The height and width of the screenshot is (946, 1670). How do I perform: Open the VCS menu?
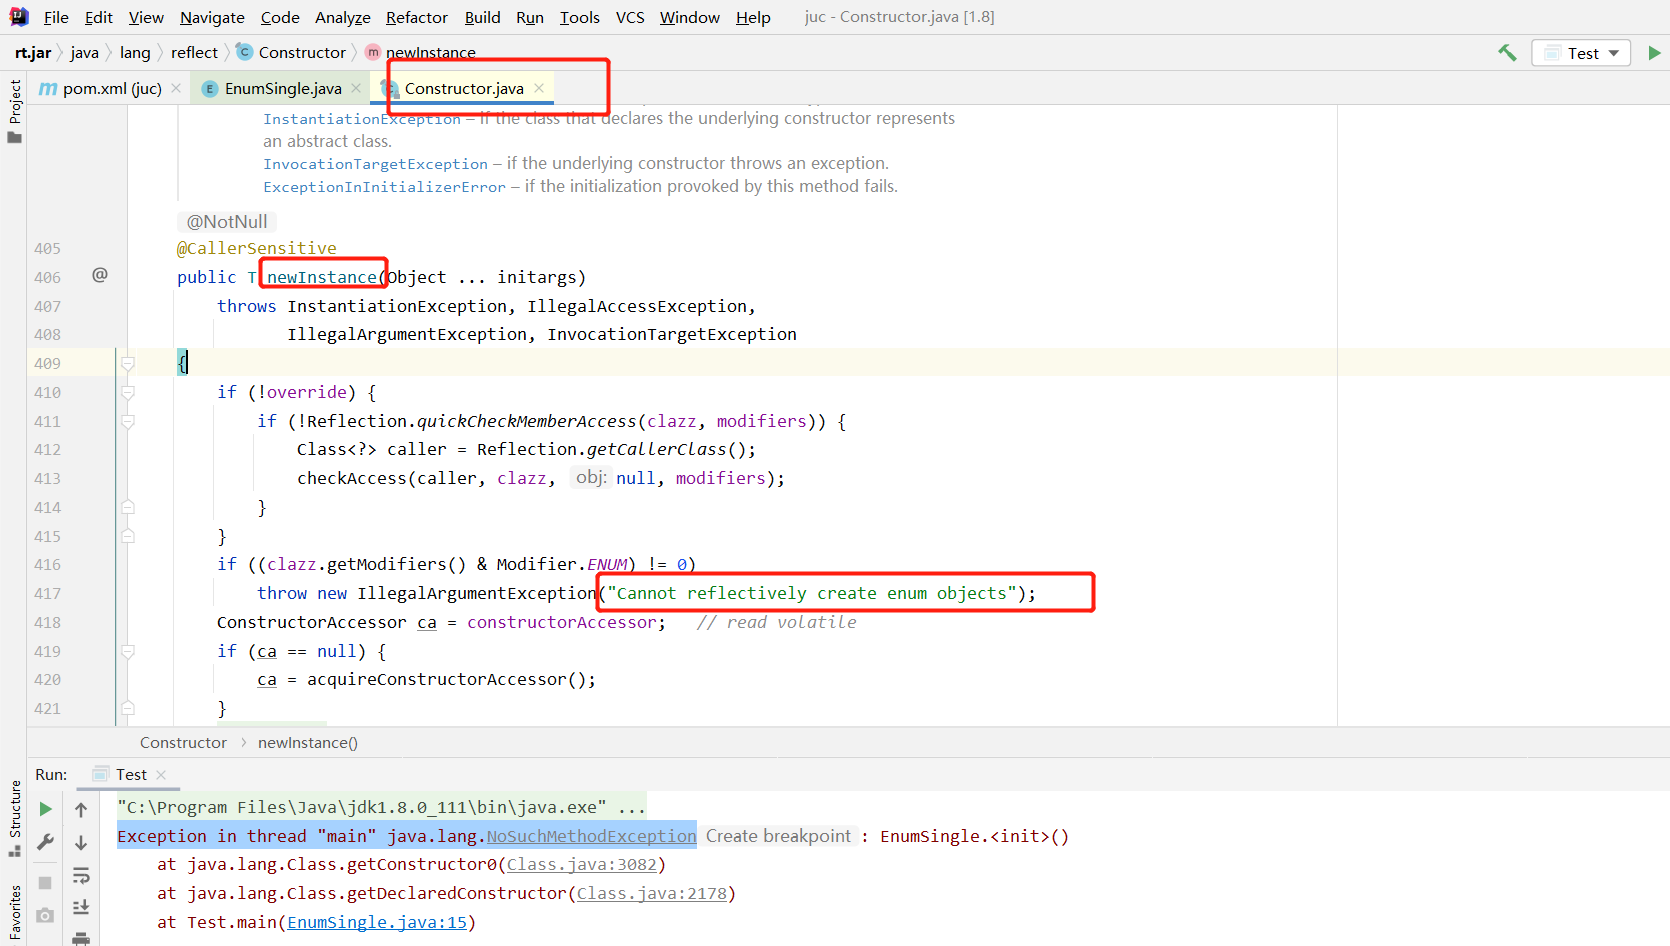pyautogui.click(x=630, y=17)
